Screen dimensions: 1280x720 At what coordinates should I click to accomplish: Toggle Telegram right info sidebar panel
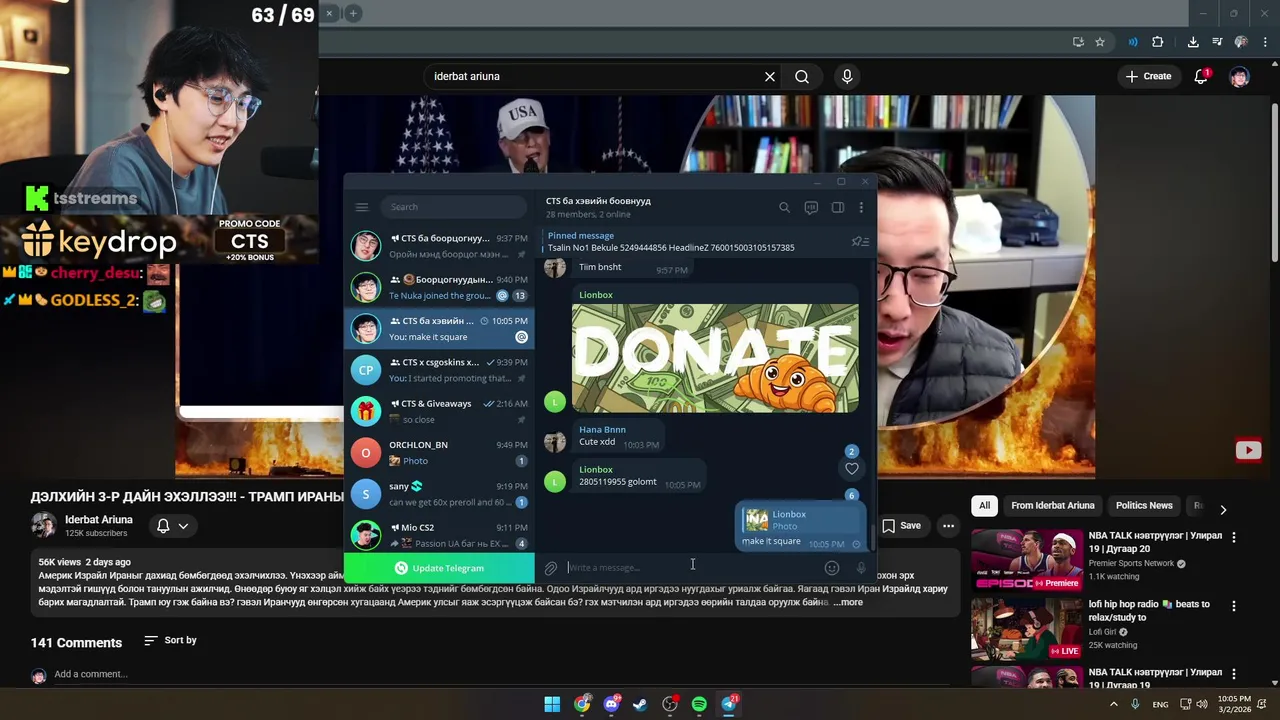(x=838, y=207)
